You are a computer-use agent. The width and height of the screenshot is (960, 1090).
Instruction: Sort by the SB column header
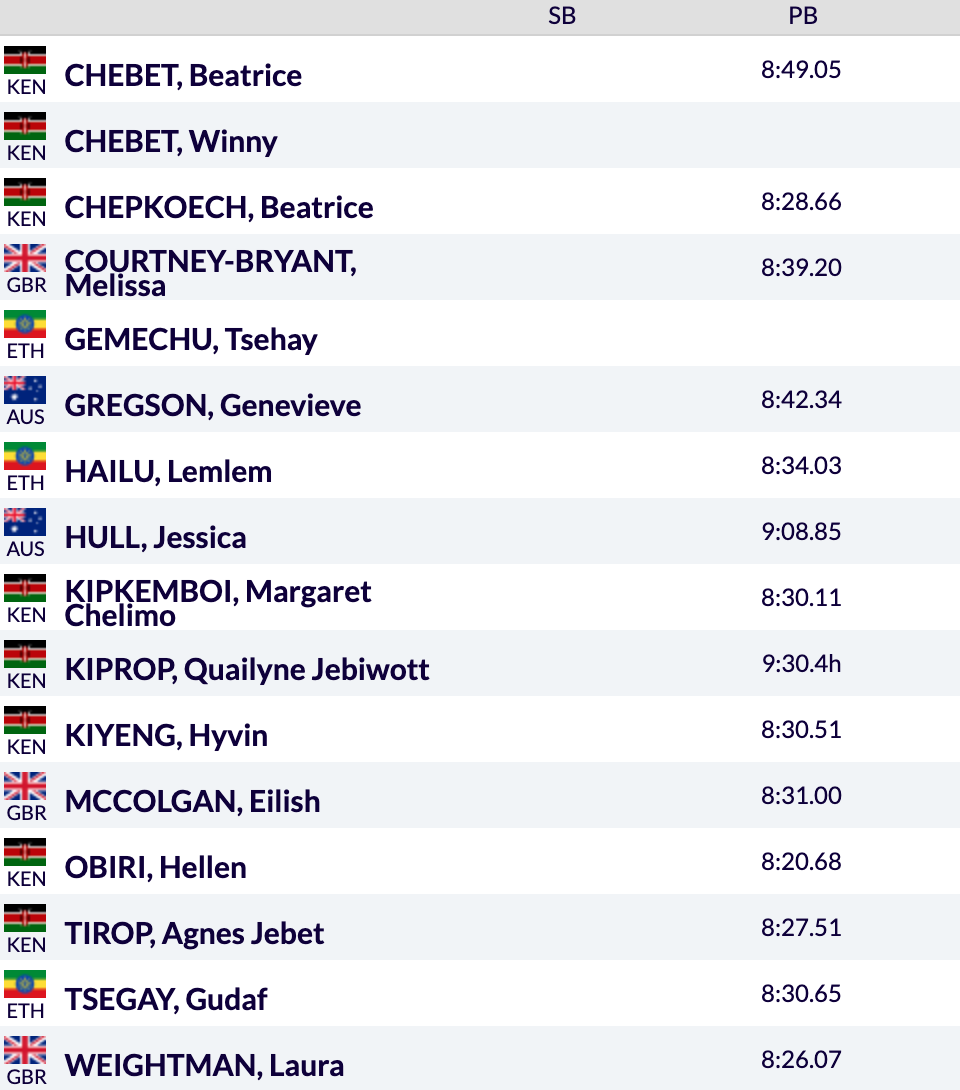562,16
